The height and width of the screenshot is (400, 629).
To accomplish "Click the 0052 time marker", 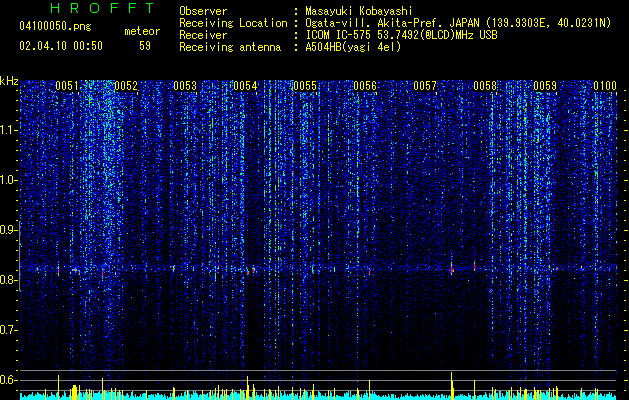I will 126,86.
